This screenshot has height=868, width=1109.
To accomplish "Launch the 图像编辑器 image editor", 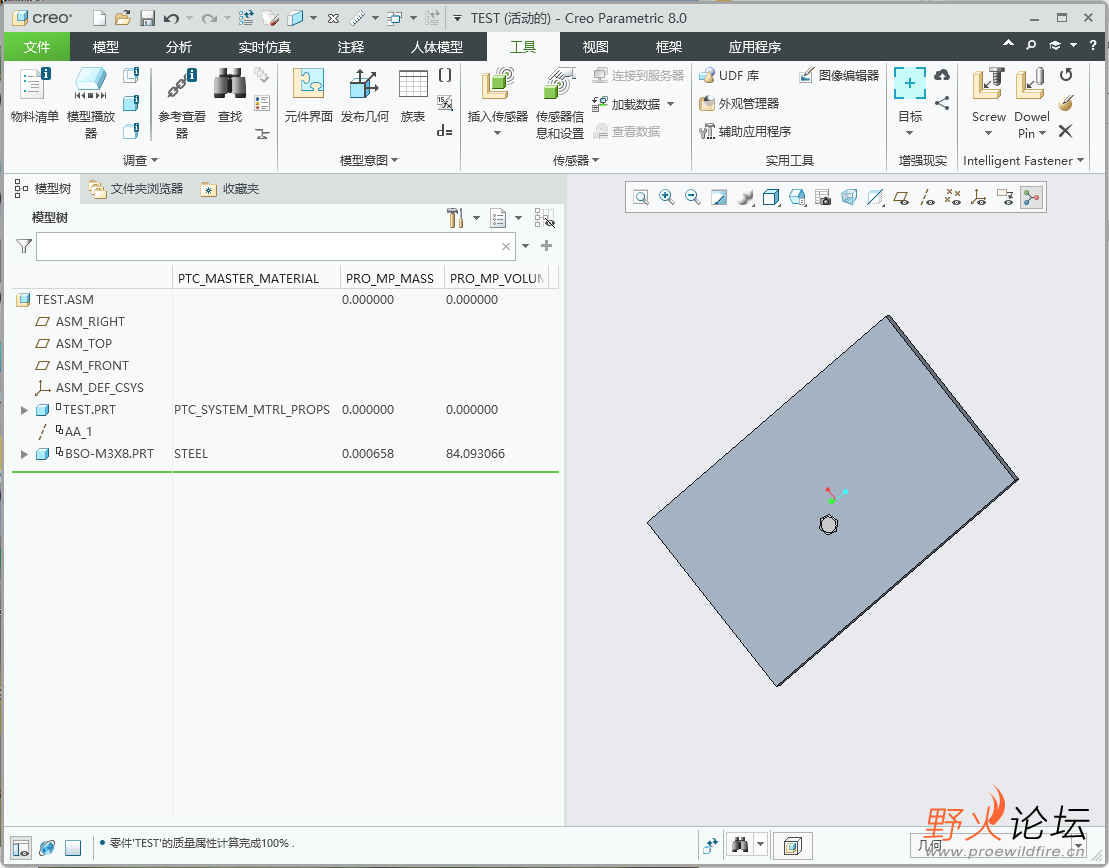I will (839, 75).
